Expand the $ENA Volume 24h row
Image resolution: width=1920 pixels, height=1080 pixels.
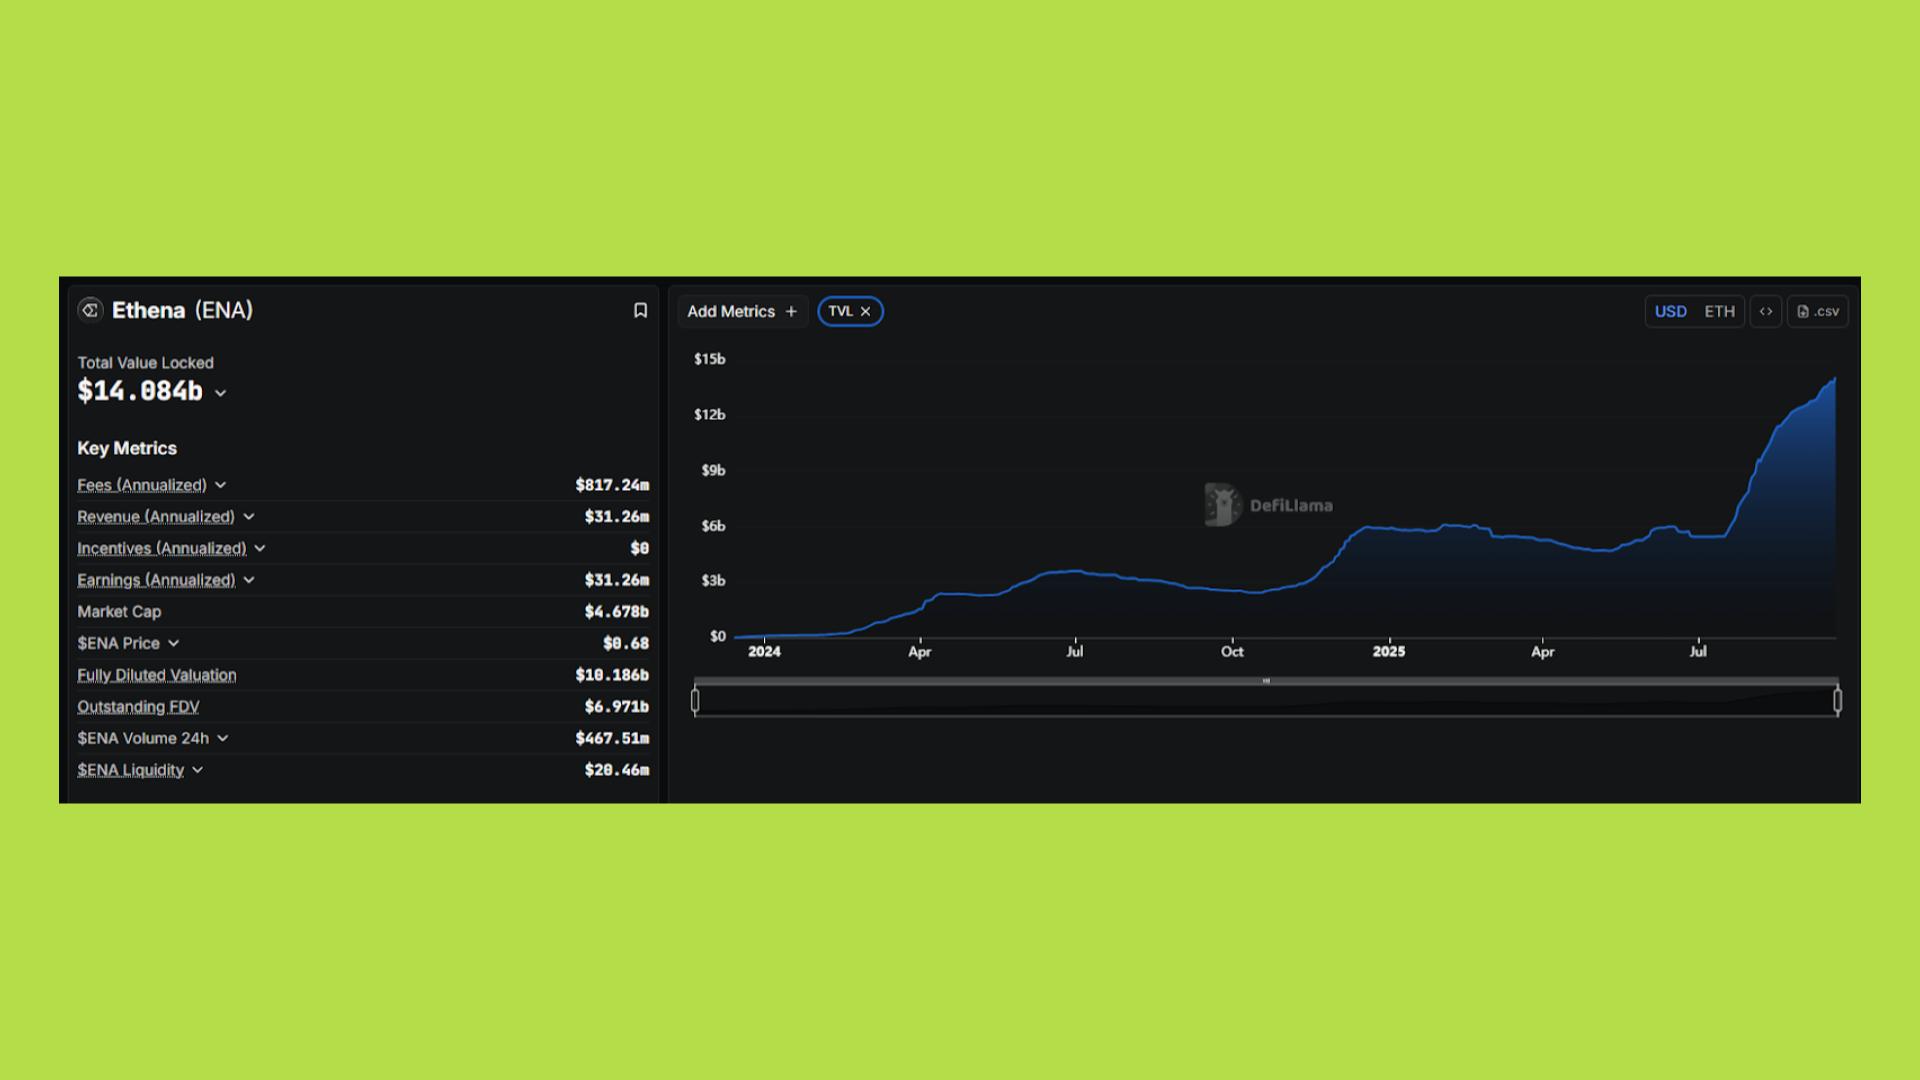pos(223,738)
